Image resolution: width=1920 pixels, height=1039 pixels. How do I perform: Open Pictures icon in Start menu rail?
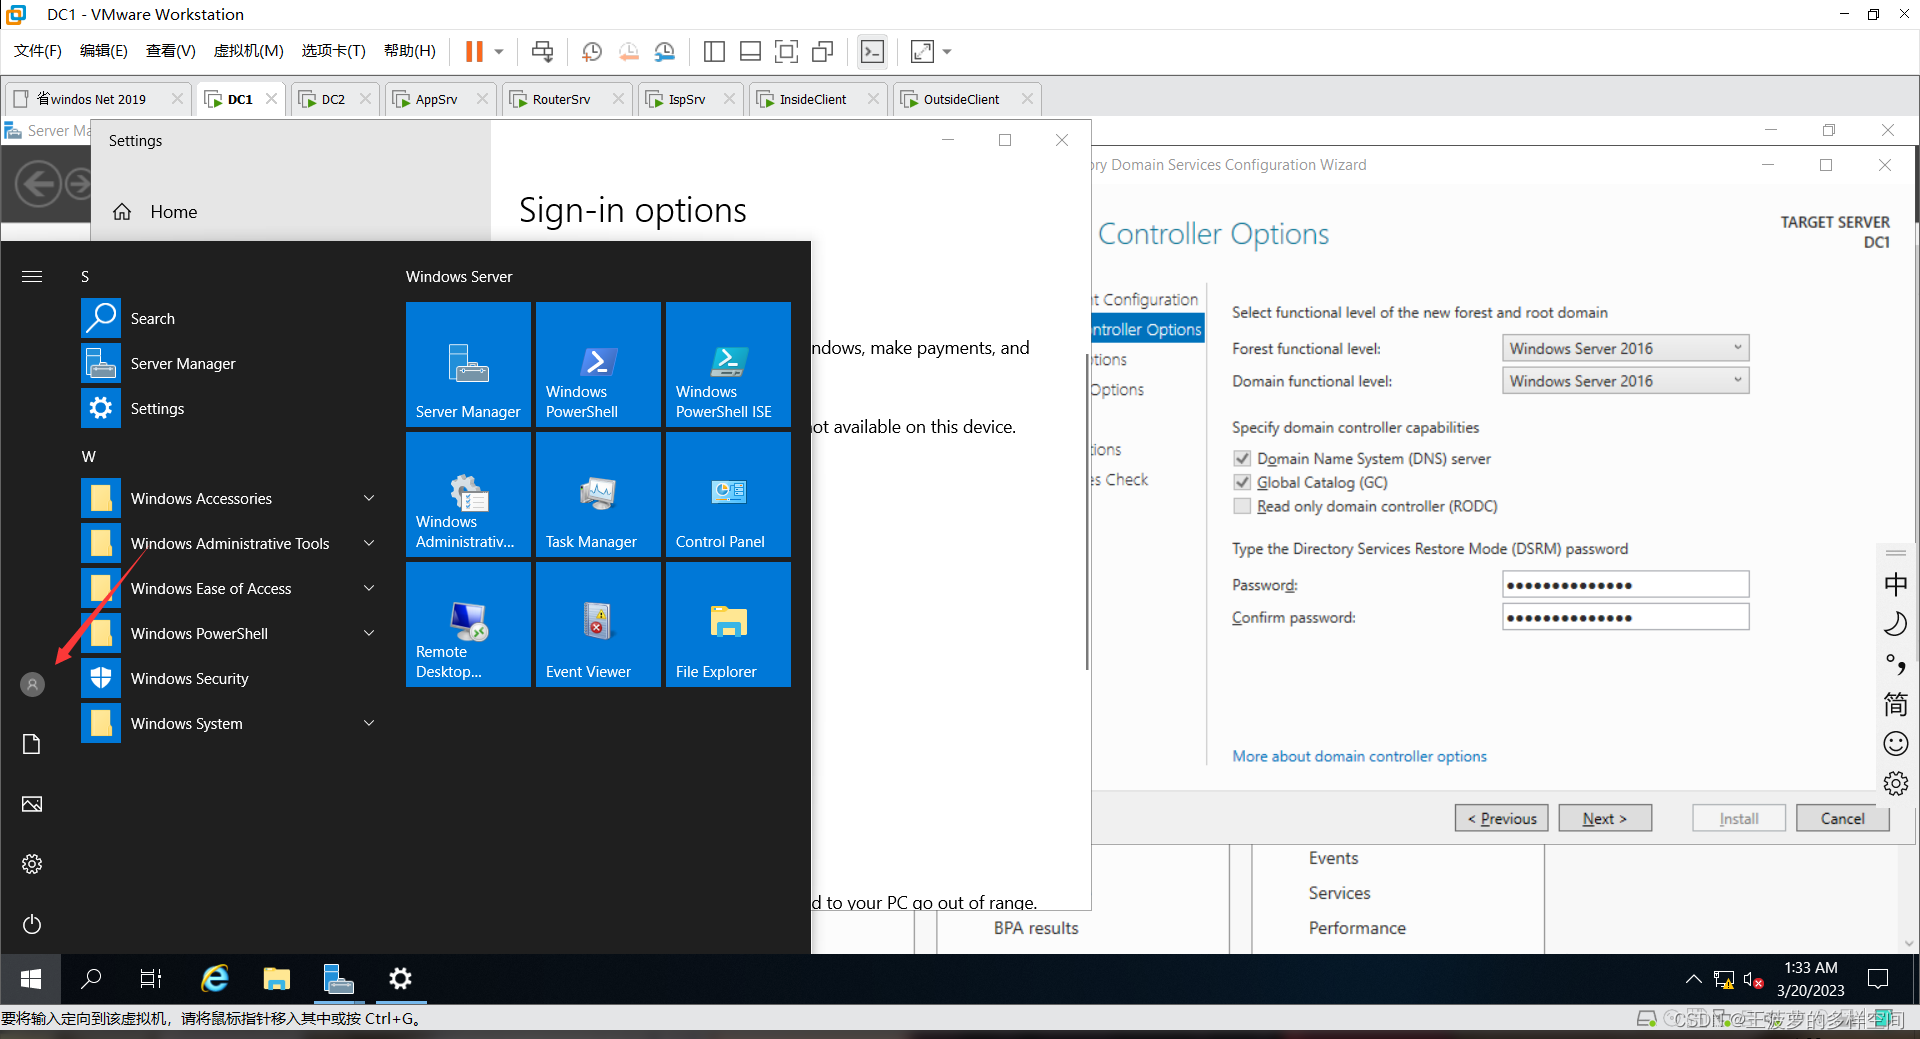[32, 804]
